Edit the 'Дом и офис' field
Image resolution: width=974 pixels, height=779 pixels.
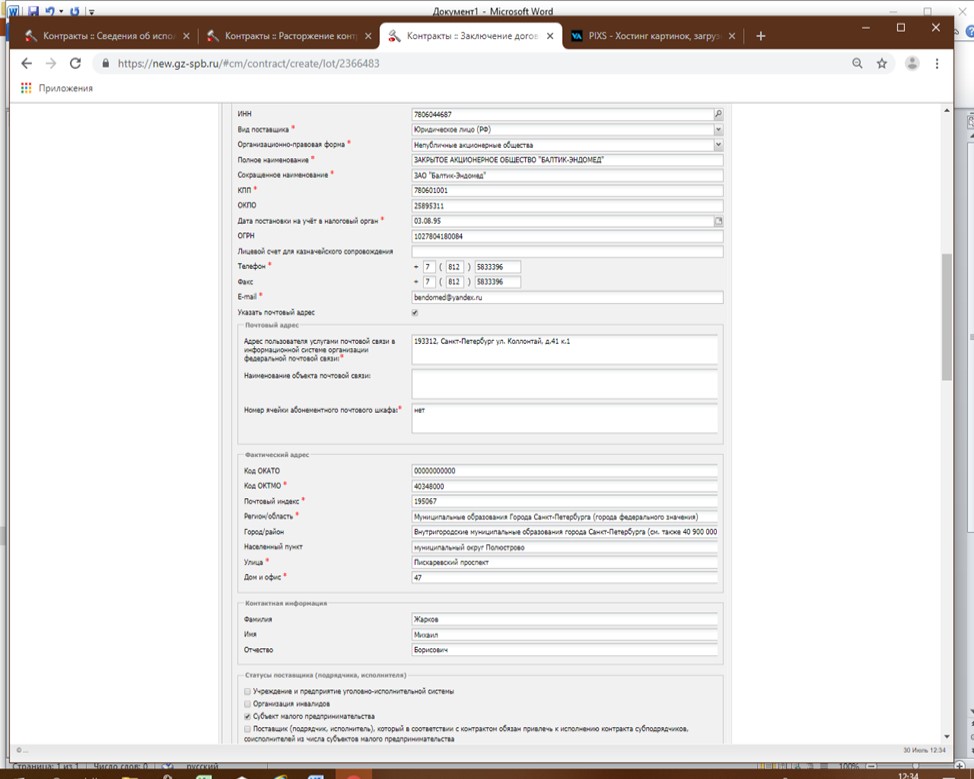pos(565,578)
